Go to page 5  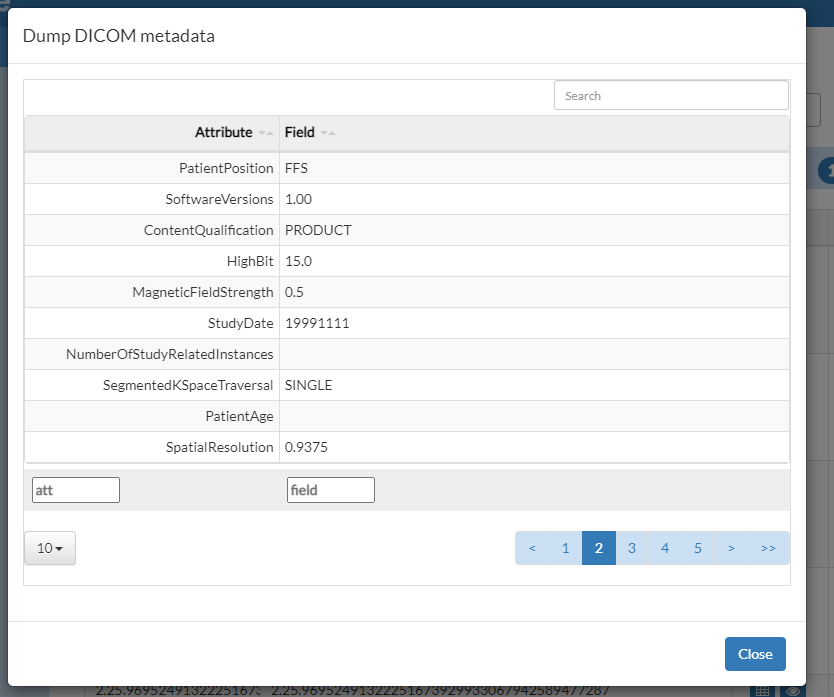pos(698,548)
